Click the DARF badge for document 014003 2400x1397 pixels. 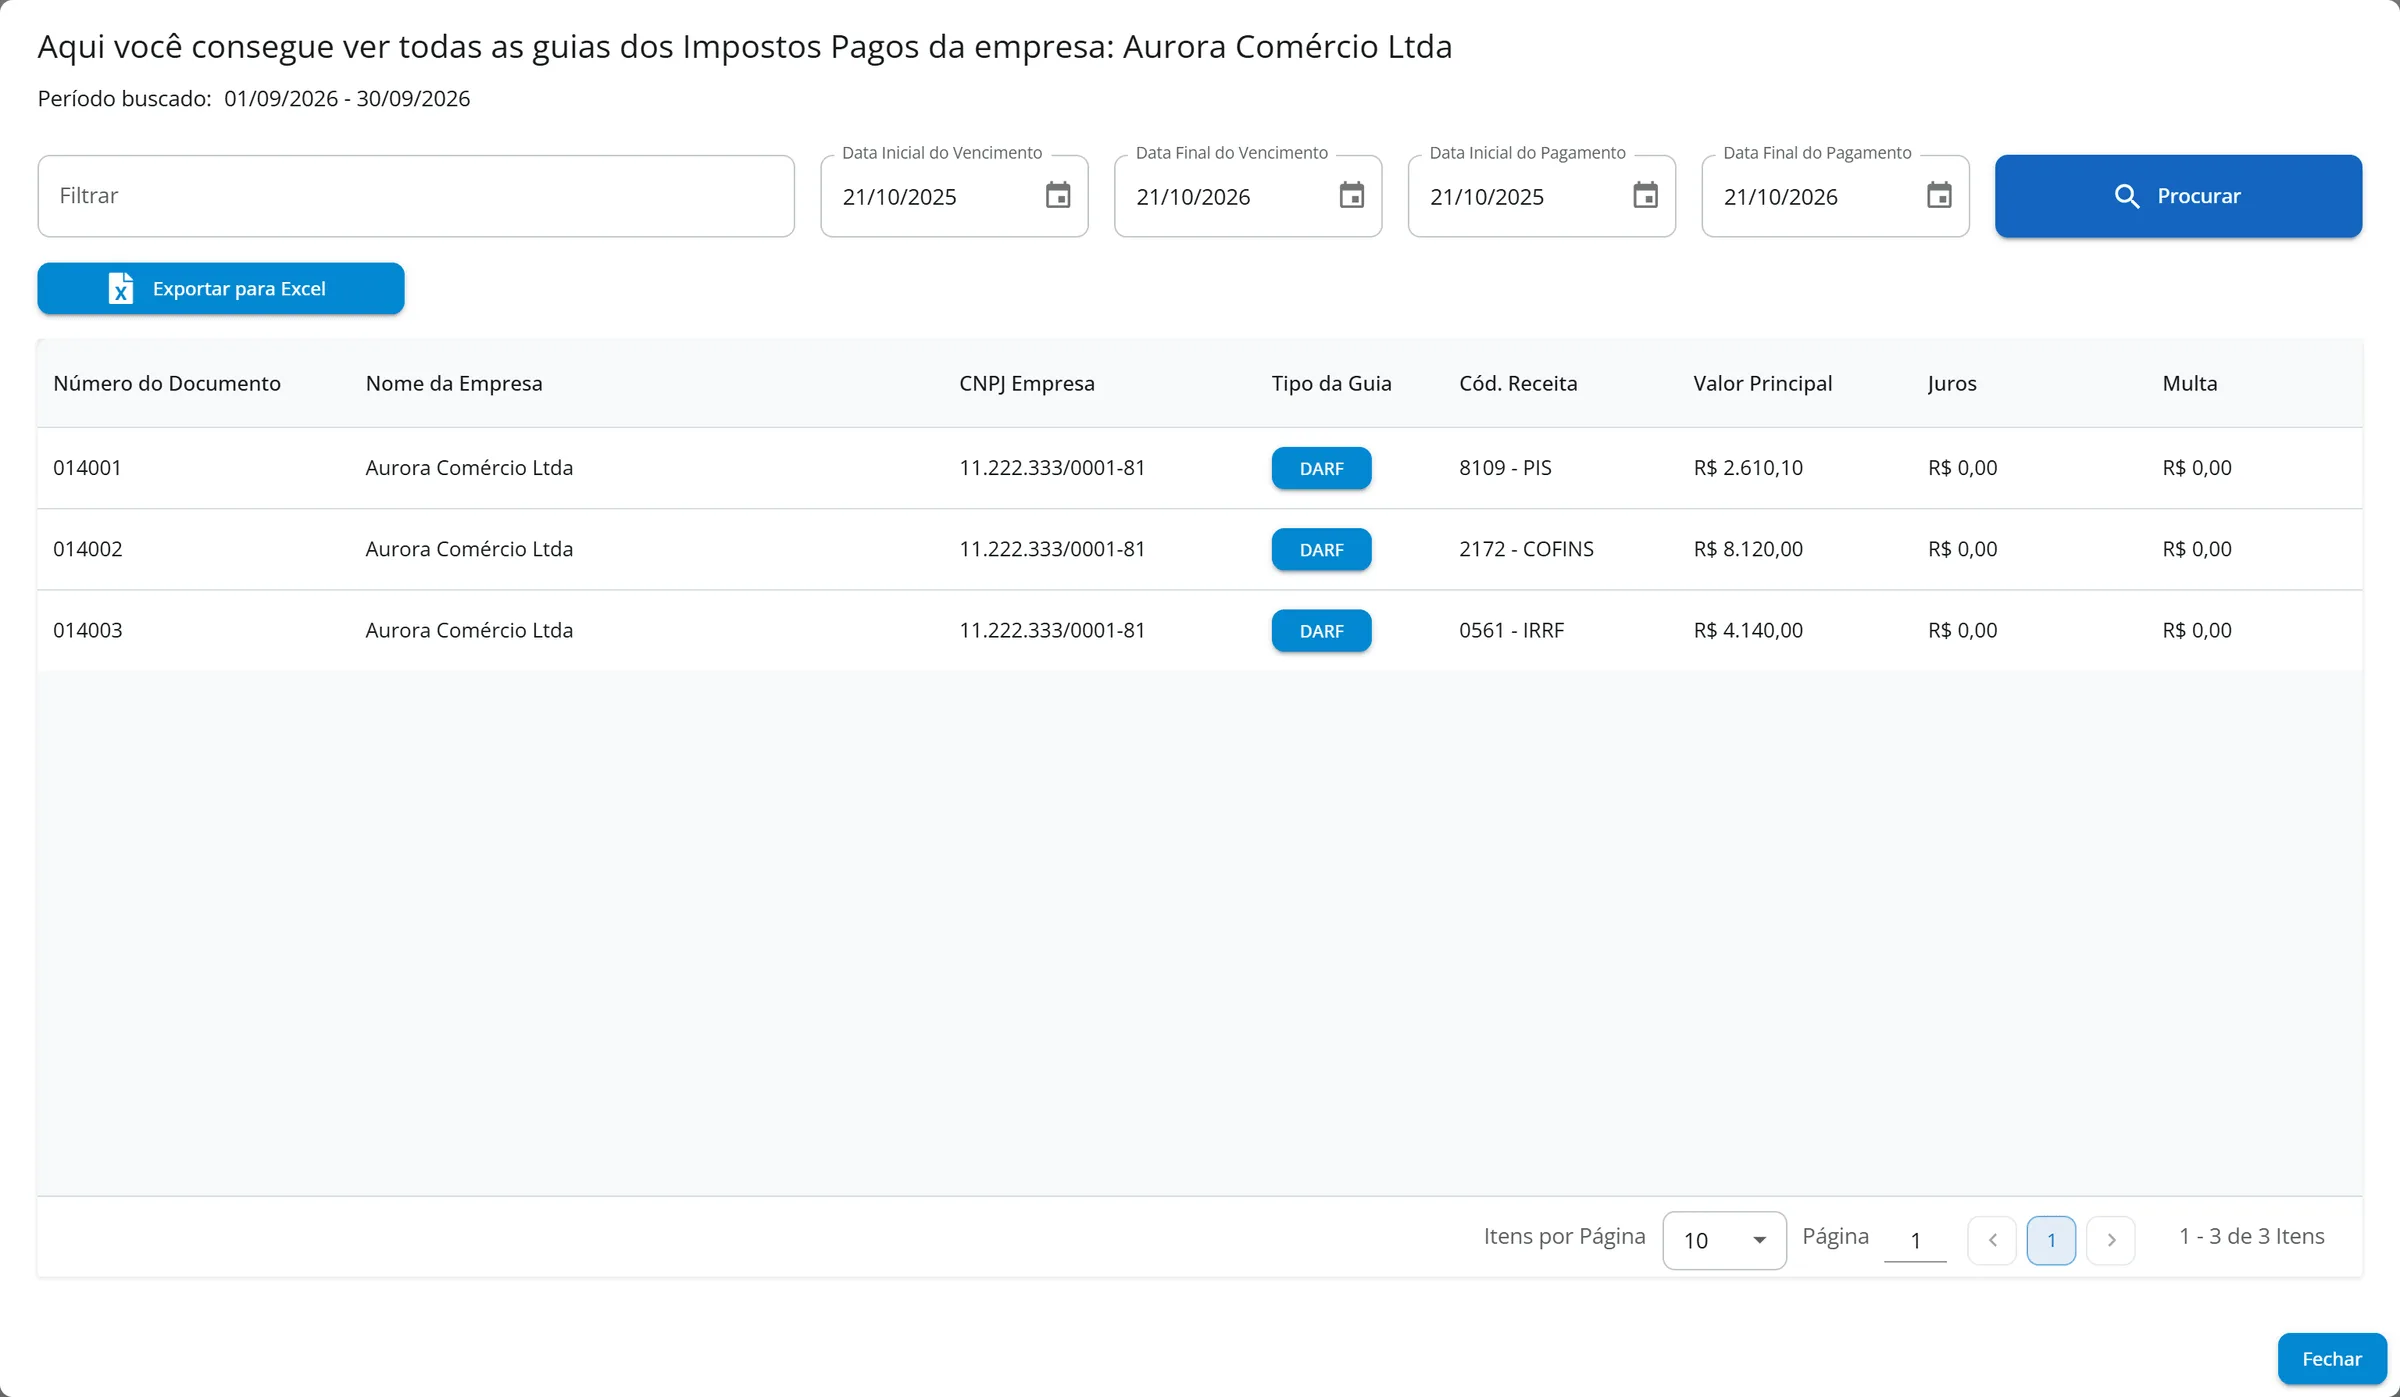coord(1321,631)
